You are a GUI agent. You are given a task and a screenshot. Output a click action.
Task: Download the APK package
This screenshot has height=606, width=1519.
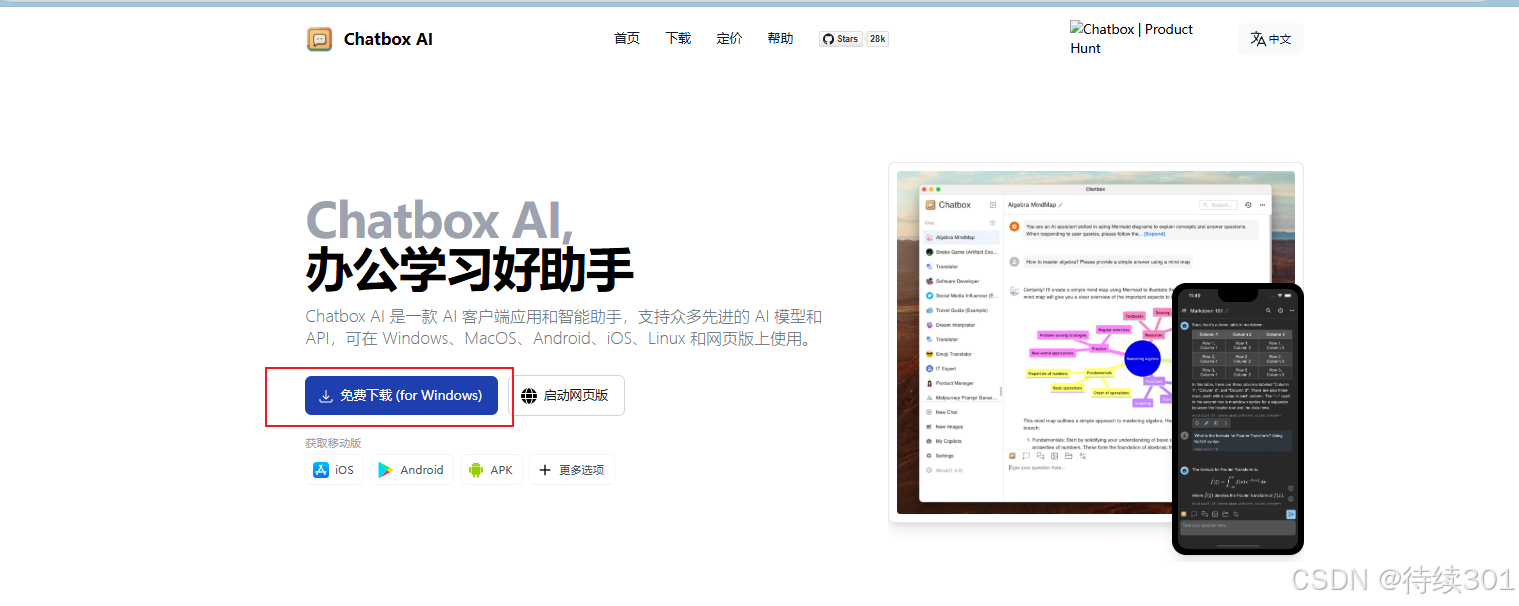point(491,470)
